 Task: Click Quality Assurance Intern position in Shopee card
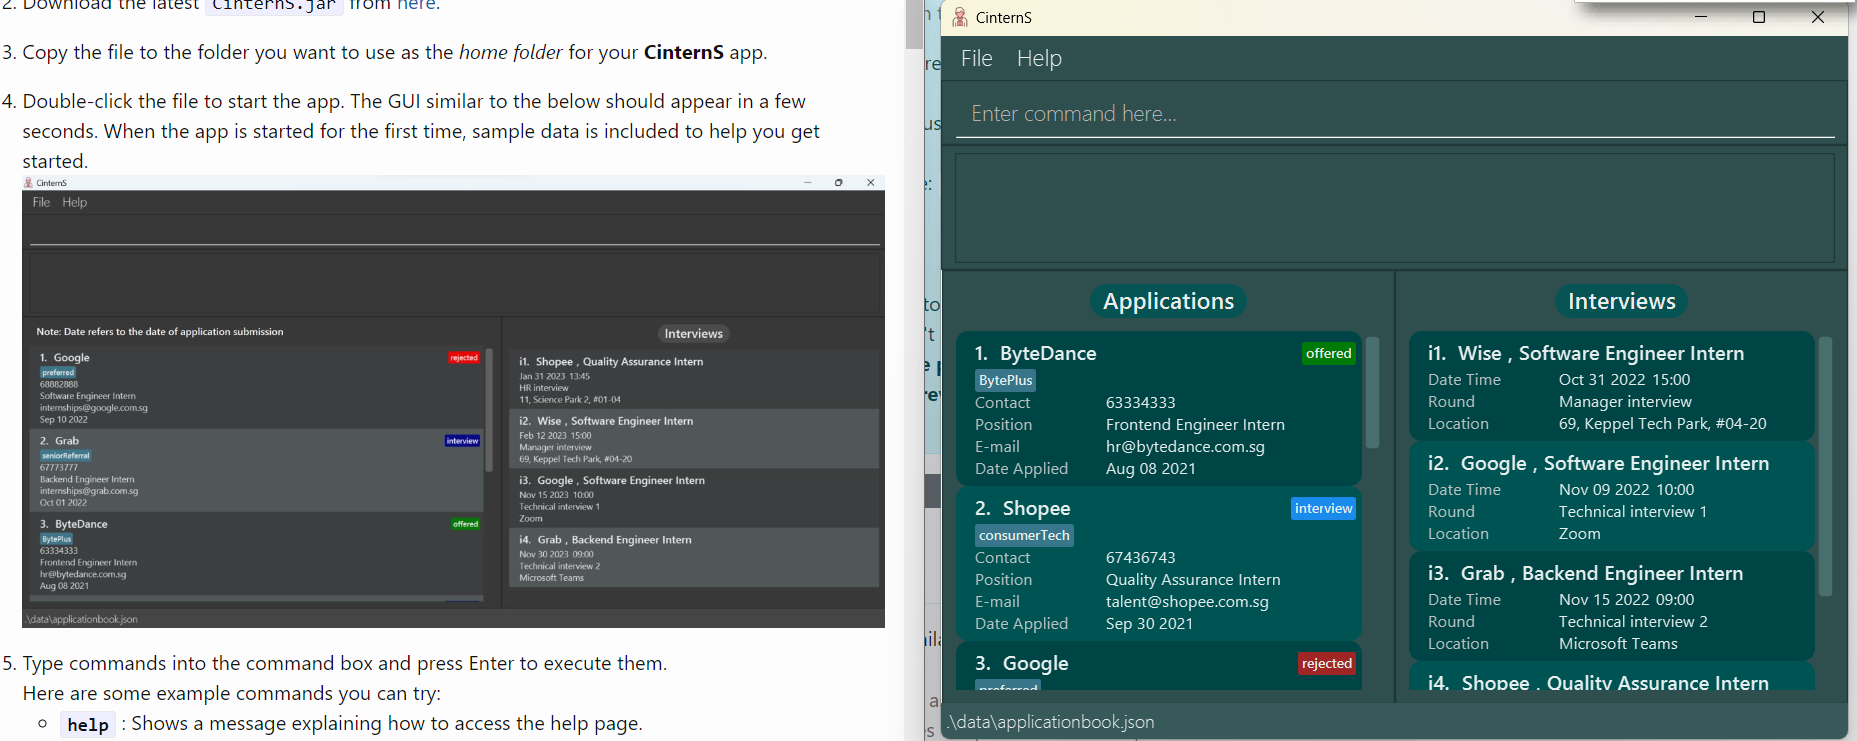[1193, 580]
